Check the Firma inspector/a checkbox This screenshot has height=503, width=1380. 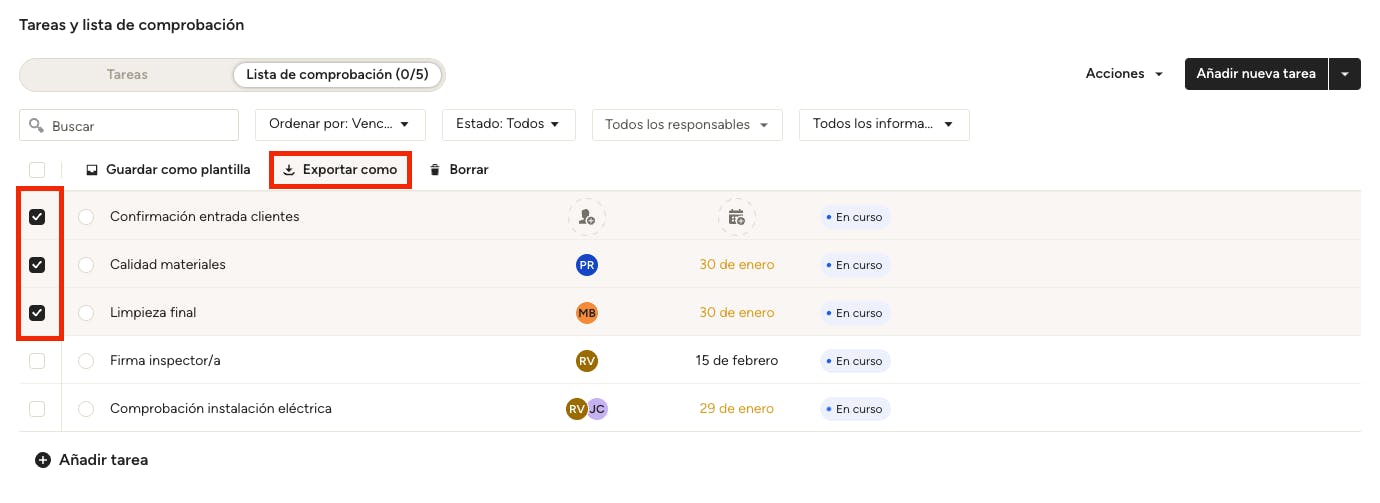point(37,361)
